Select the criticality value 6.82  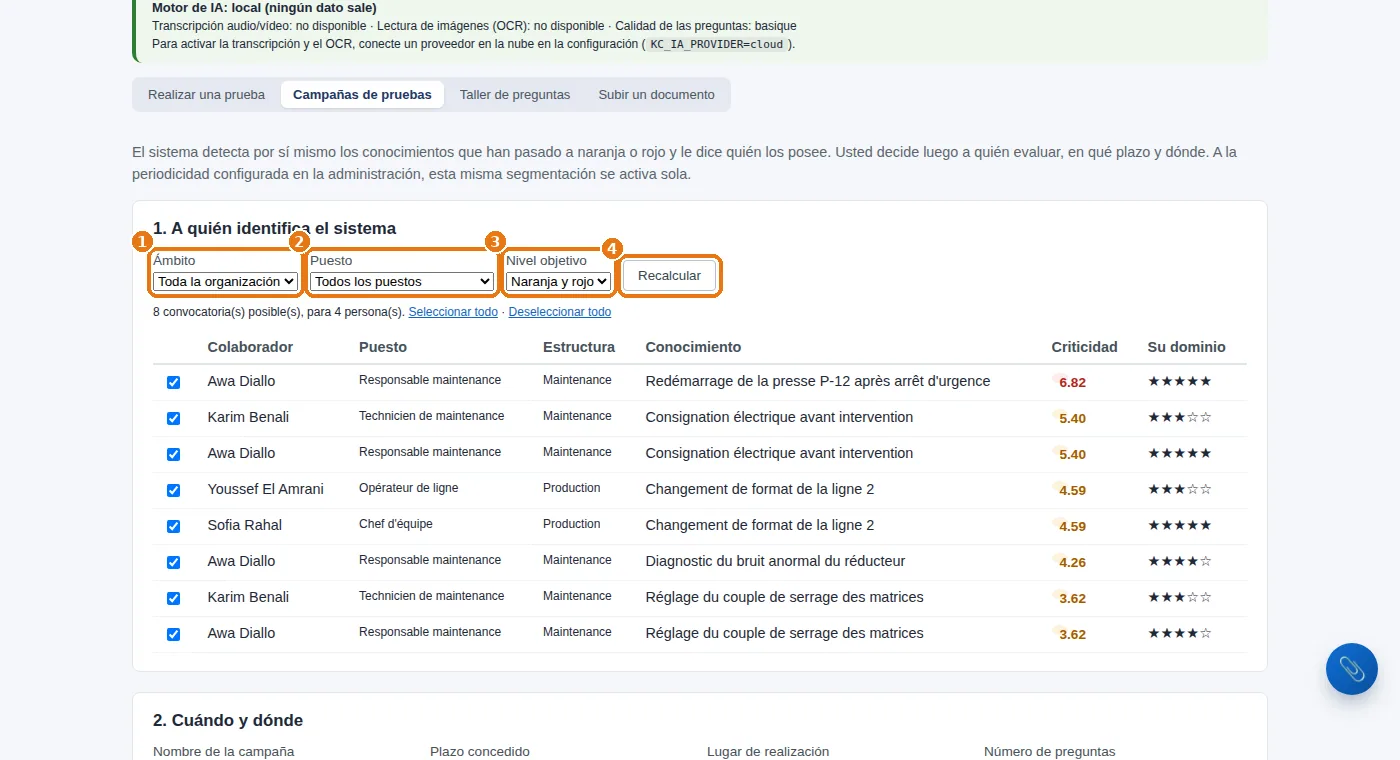click(x=1072, y=382)
